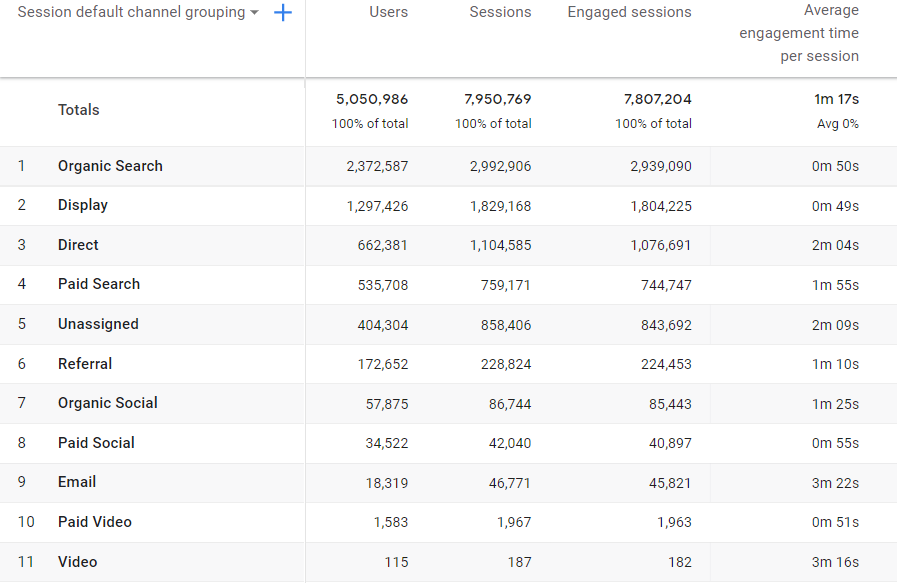Click the Video channel row

point(77,562)
